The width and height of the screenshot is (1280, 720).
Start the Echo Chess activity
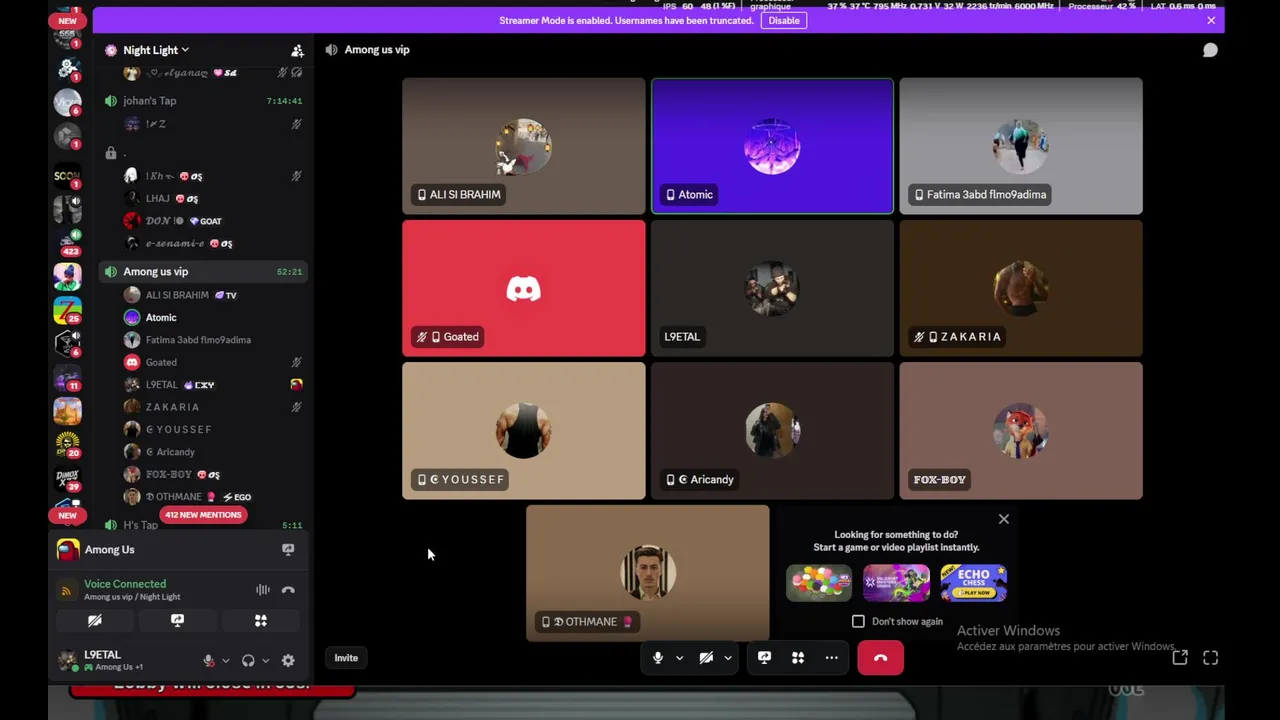tap(974, 583)
